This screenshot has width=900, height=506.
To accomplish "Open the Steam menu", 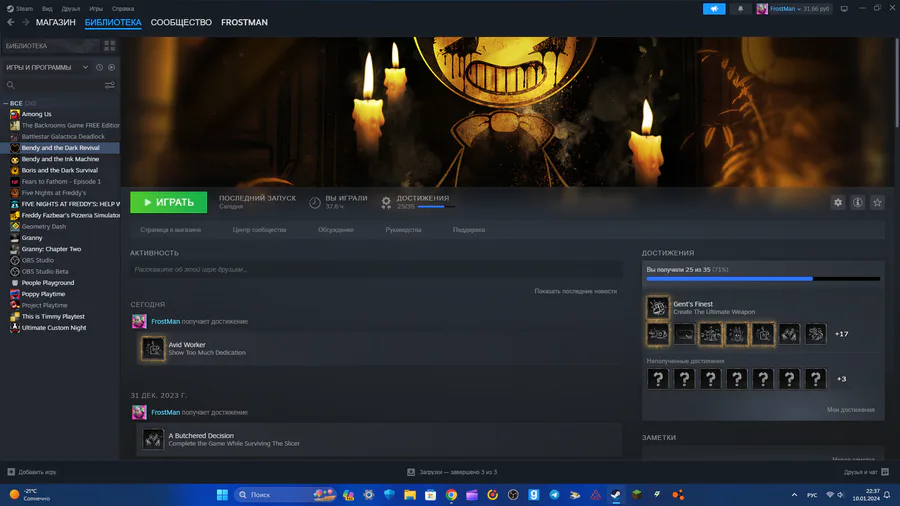I will pos(20,9).
